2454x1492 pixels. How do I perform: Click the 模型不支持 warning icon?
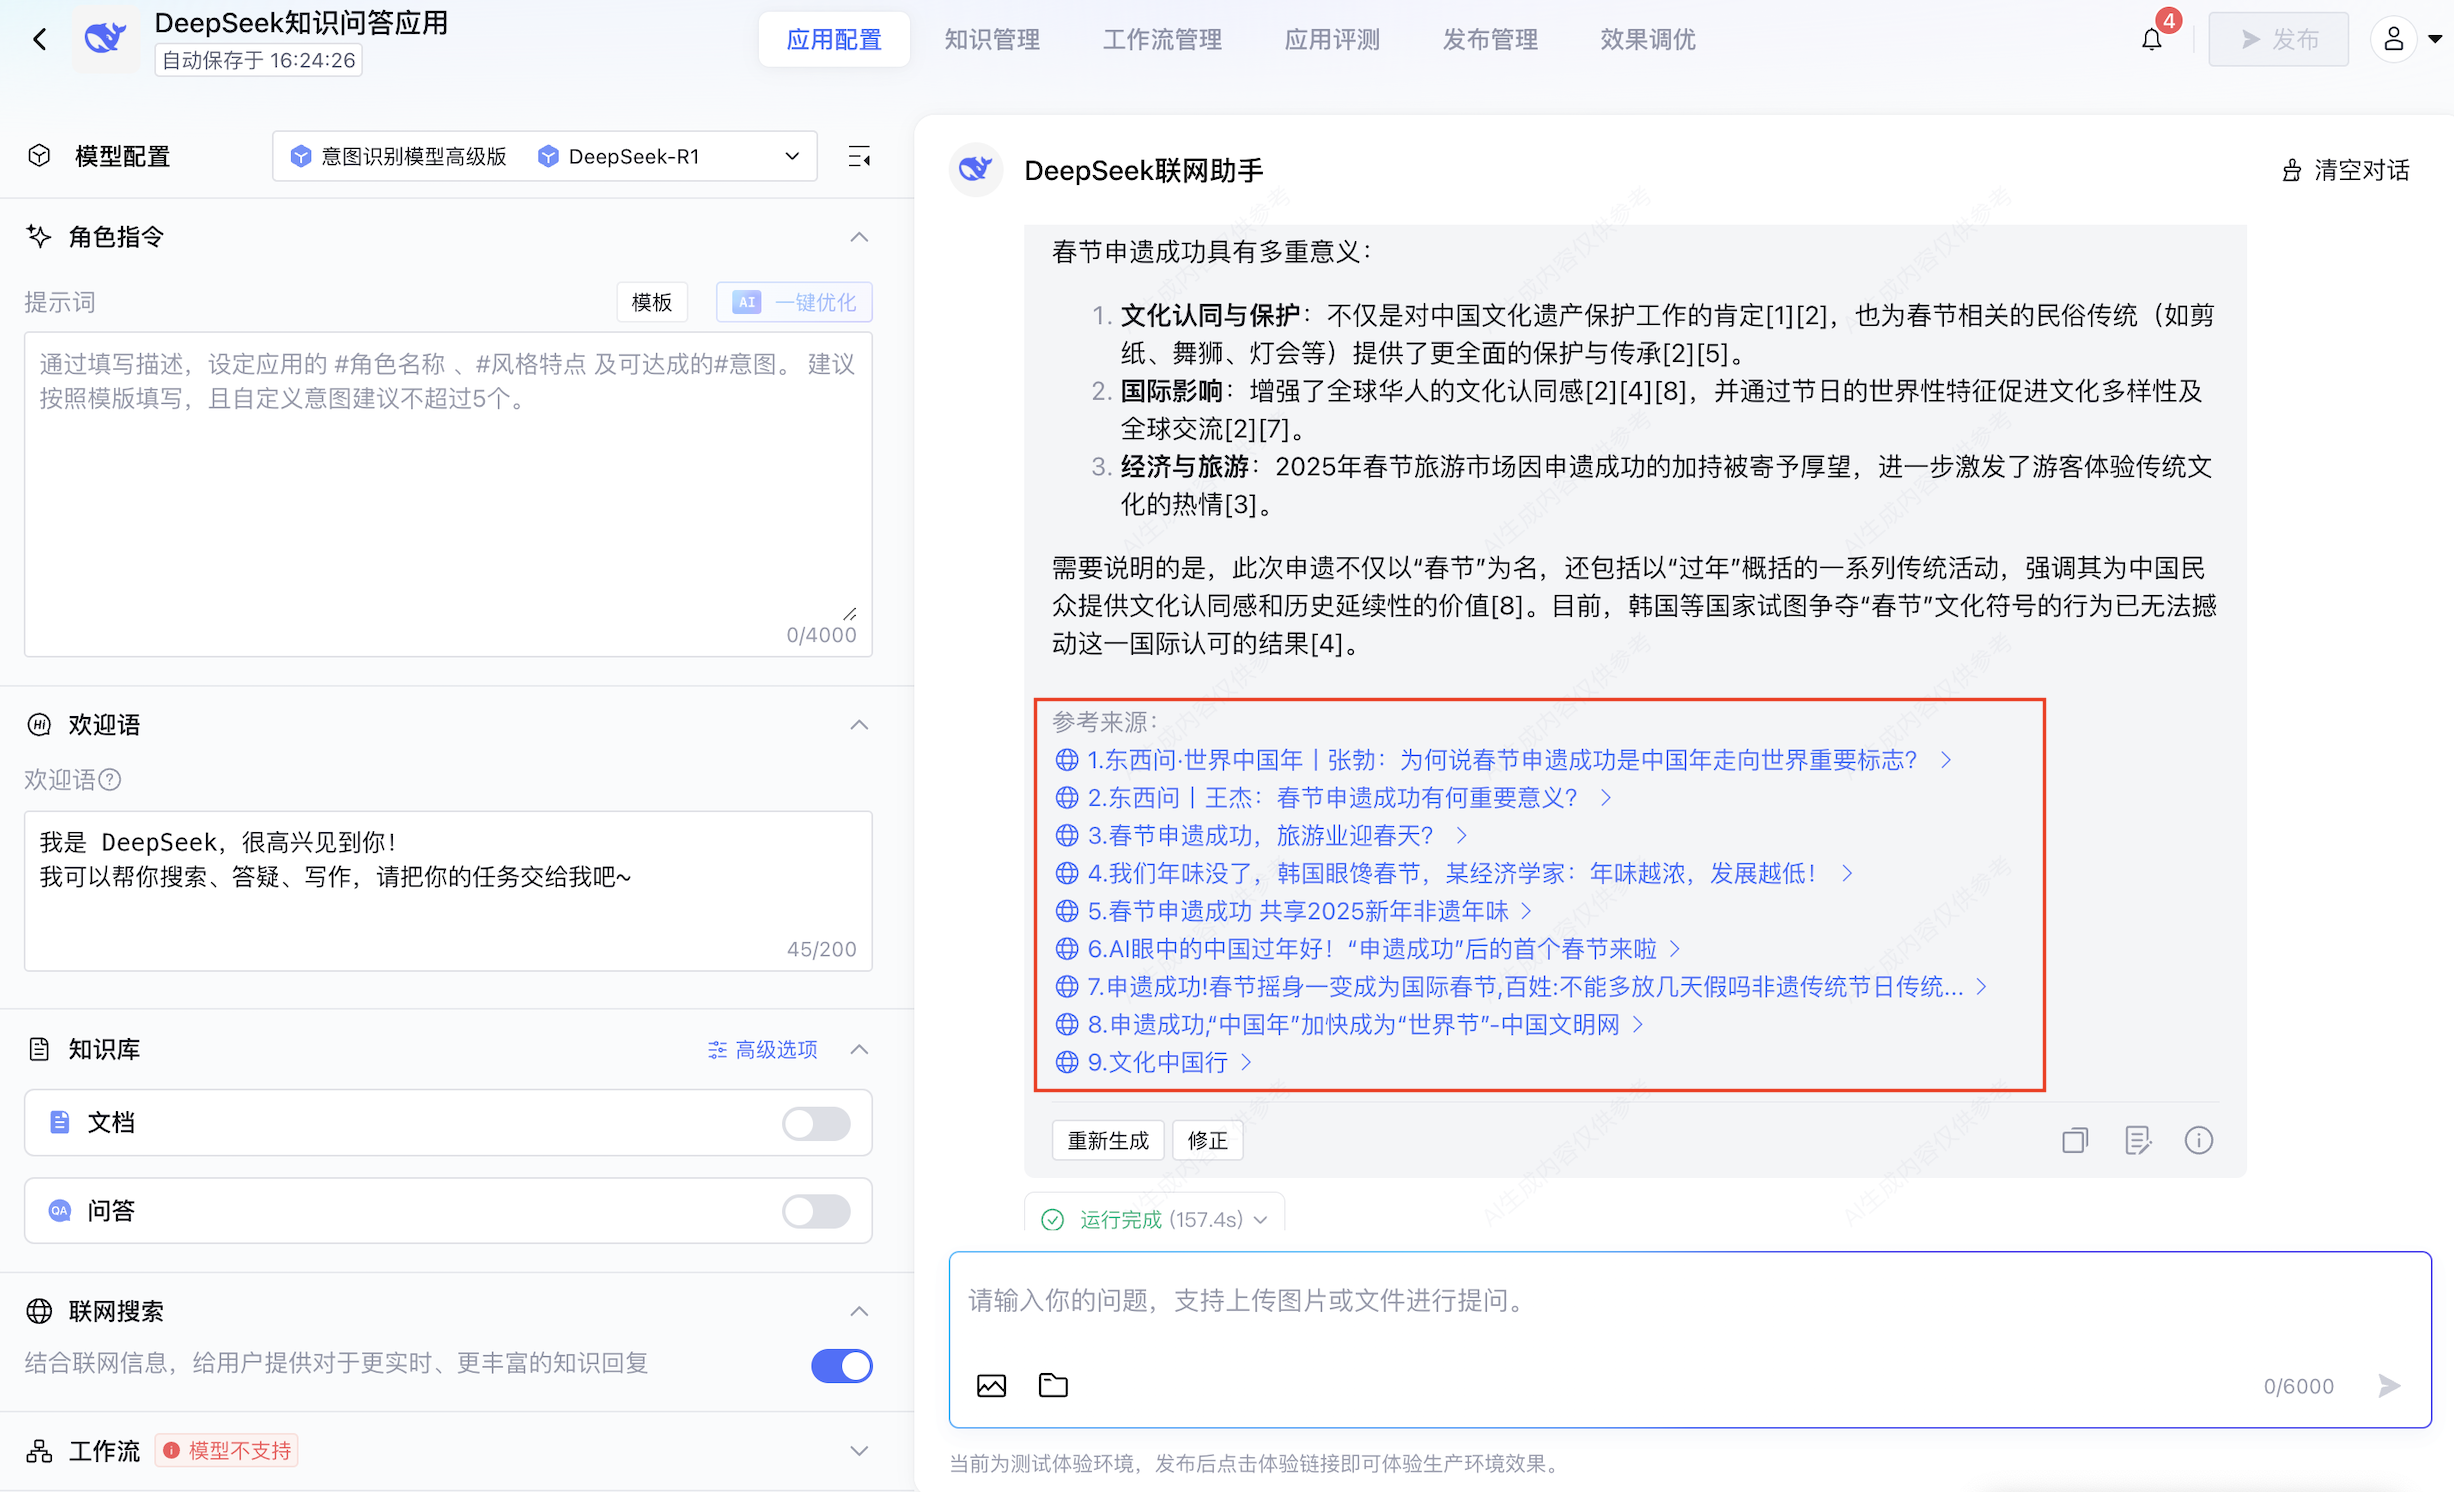171,1450
